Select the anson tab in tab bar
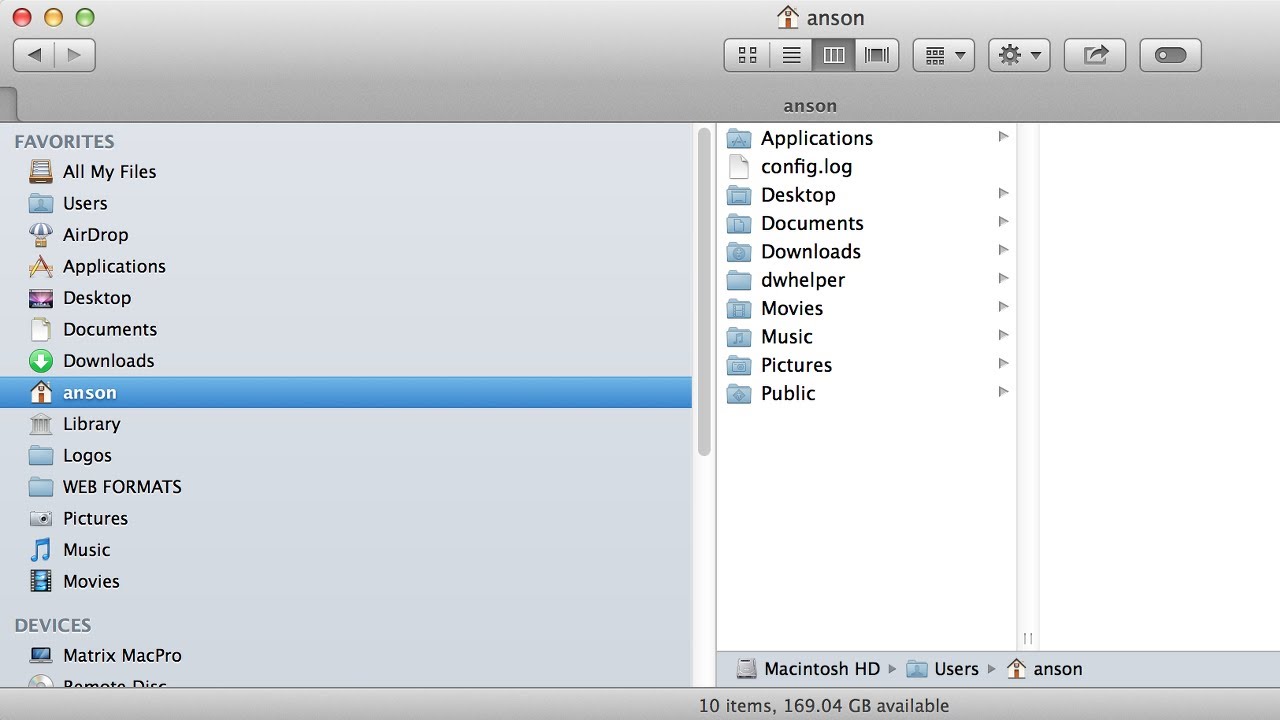This screenshot has width=1280, height=720. [x=810, y=106]
